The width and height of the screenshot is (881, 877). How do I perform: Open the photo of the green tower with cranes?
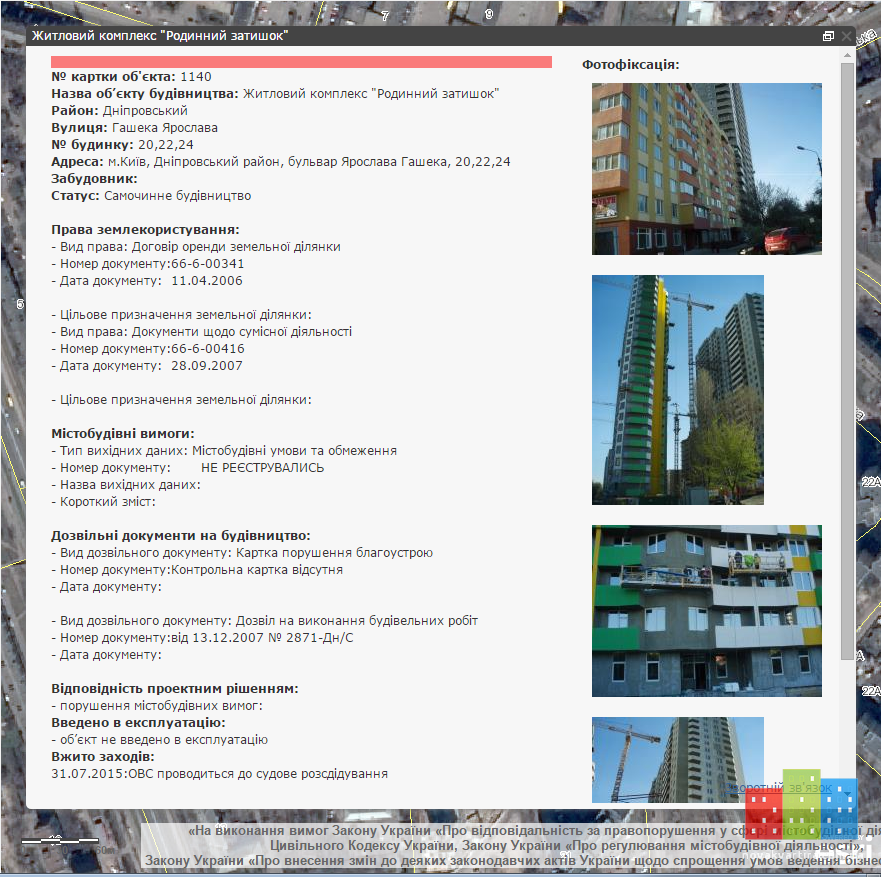[678, 389]
